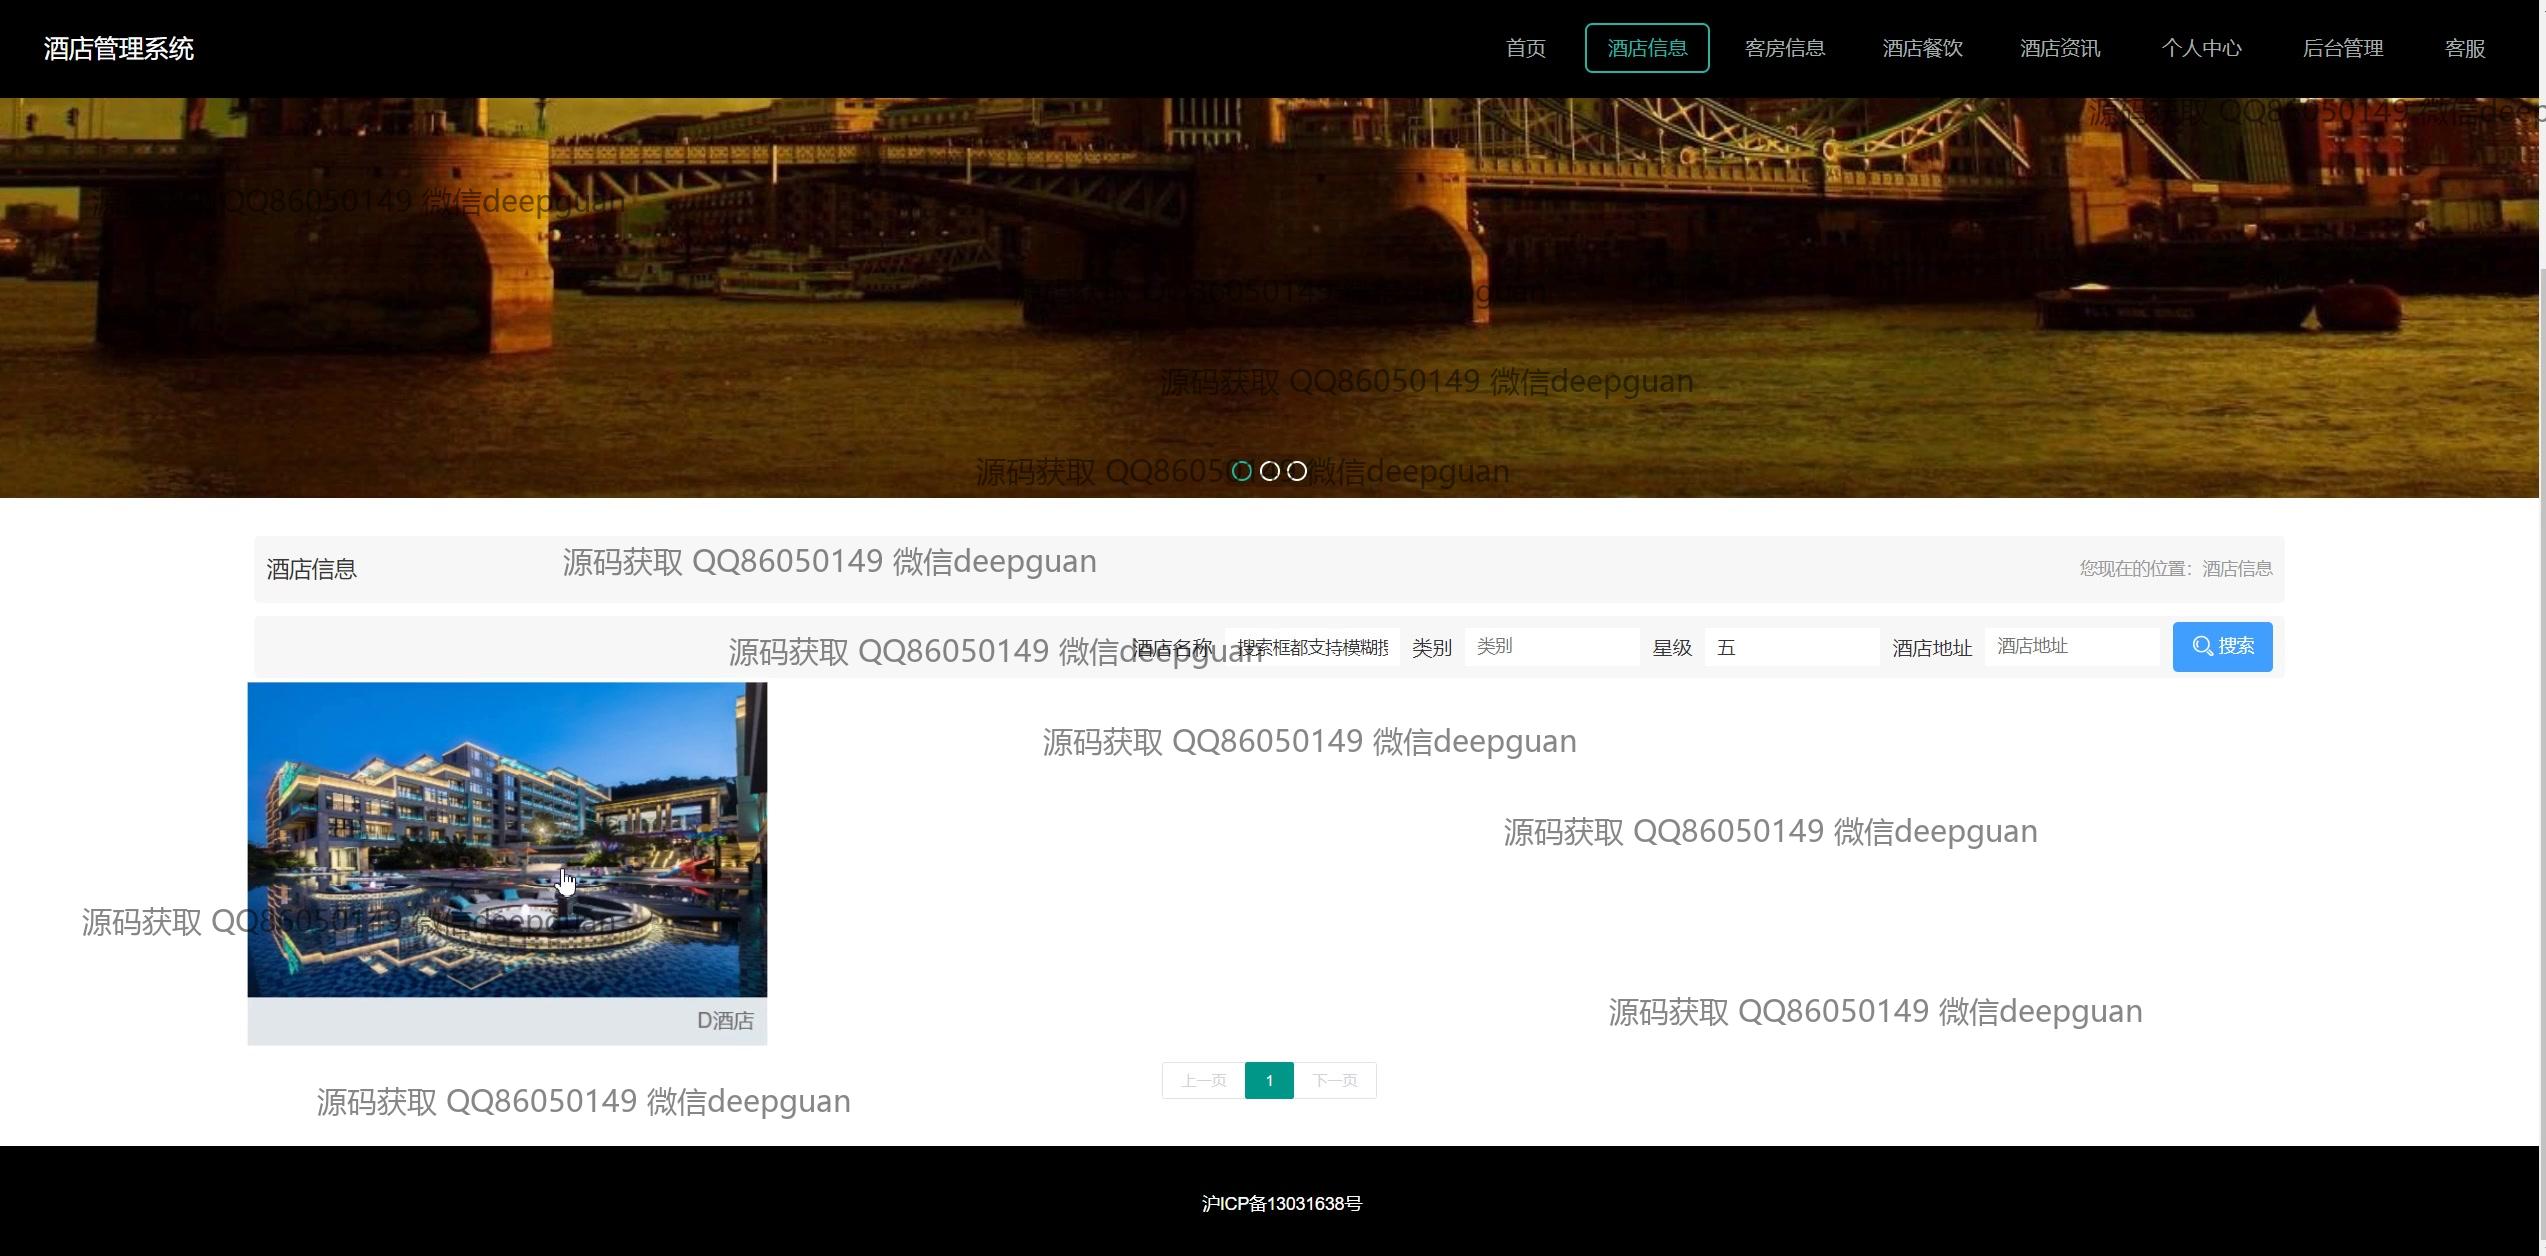The width and height of the screenshot is (2546, 1256).
Task: Open the 酒店餐饮 menu item
Action: point(1922,48)
